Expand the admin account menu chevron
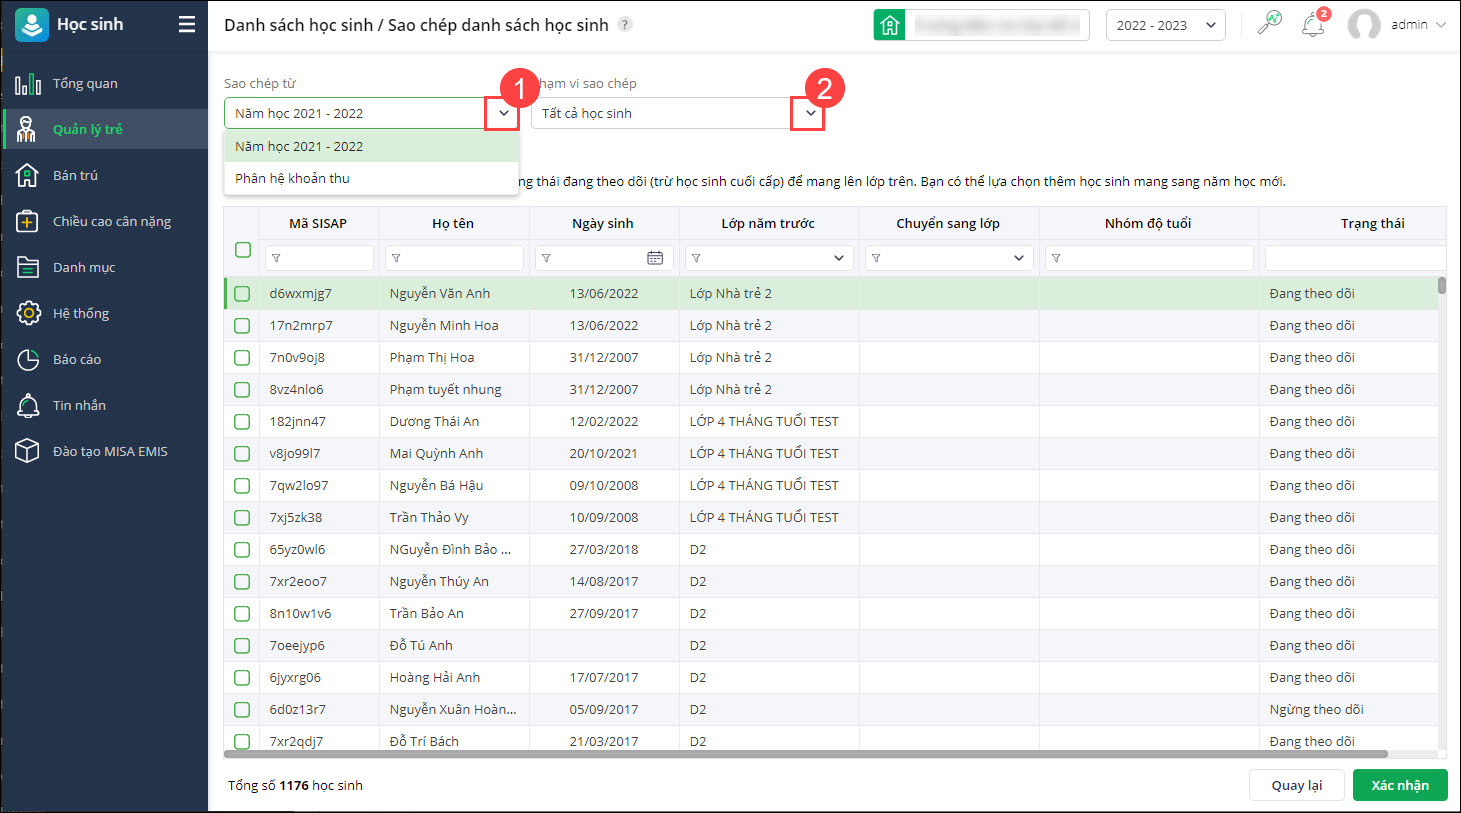Screen dimensions: 1461x813 [x=1441, y=25]
